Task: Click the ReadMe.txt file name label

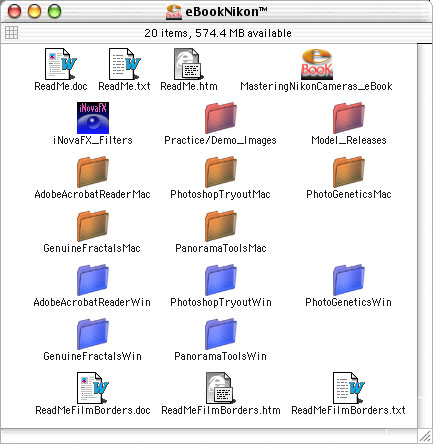Action: pyautogui.click(x=125, y=86)
